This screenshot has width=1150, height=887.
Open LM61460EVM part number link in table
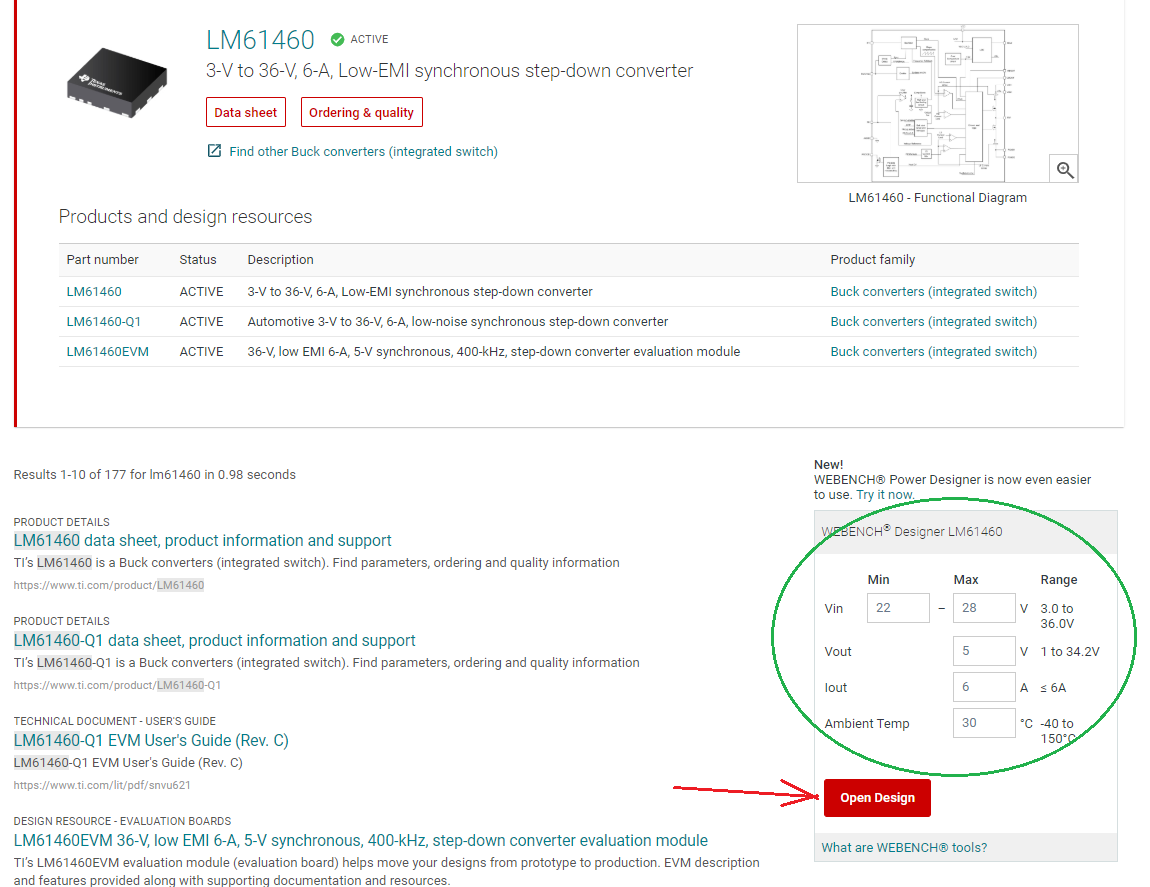107,351
